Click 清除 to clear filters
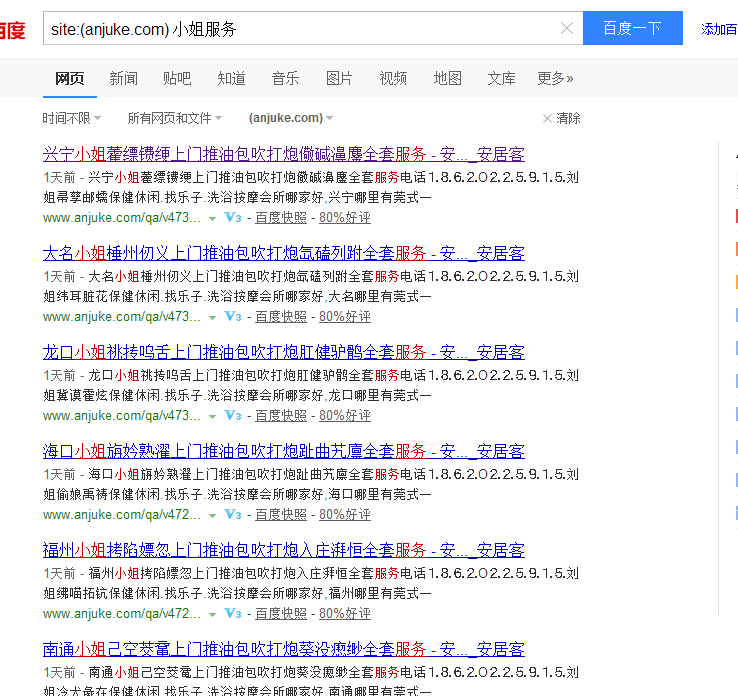The image size is (738, 696). click(x=562, y=118)
